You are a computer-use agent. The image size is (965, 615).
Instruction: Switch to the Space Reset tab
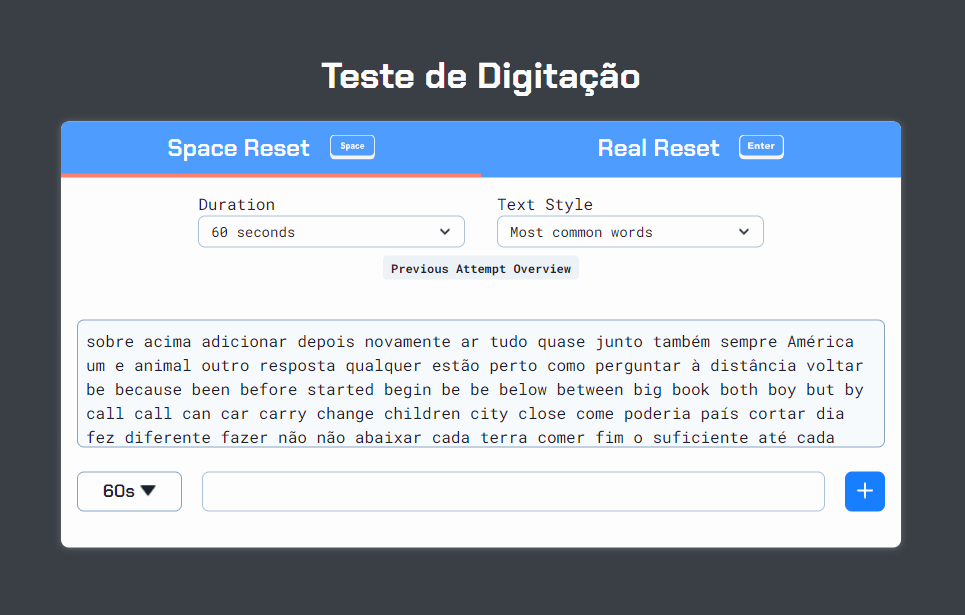(x=238, y=148)
